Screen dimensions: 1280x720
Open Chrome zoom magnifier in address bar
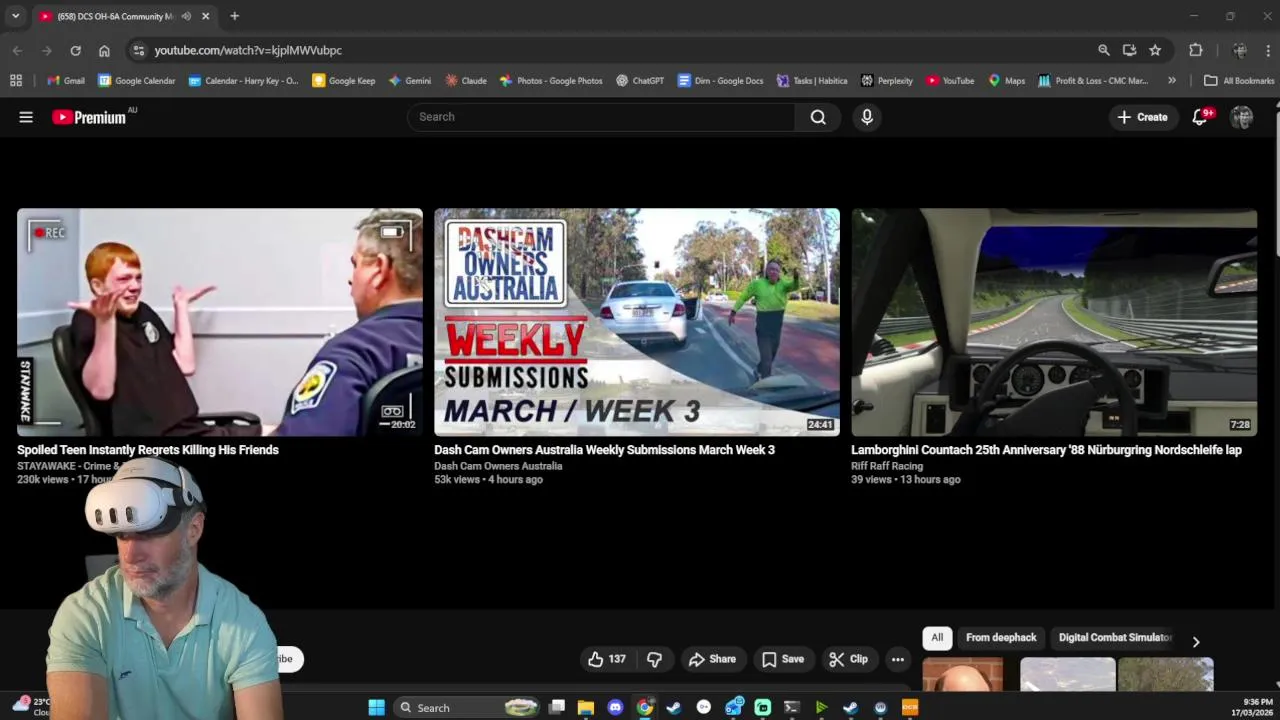pyautogui.click(x=1104, y=50)
